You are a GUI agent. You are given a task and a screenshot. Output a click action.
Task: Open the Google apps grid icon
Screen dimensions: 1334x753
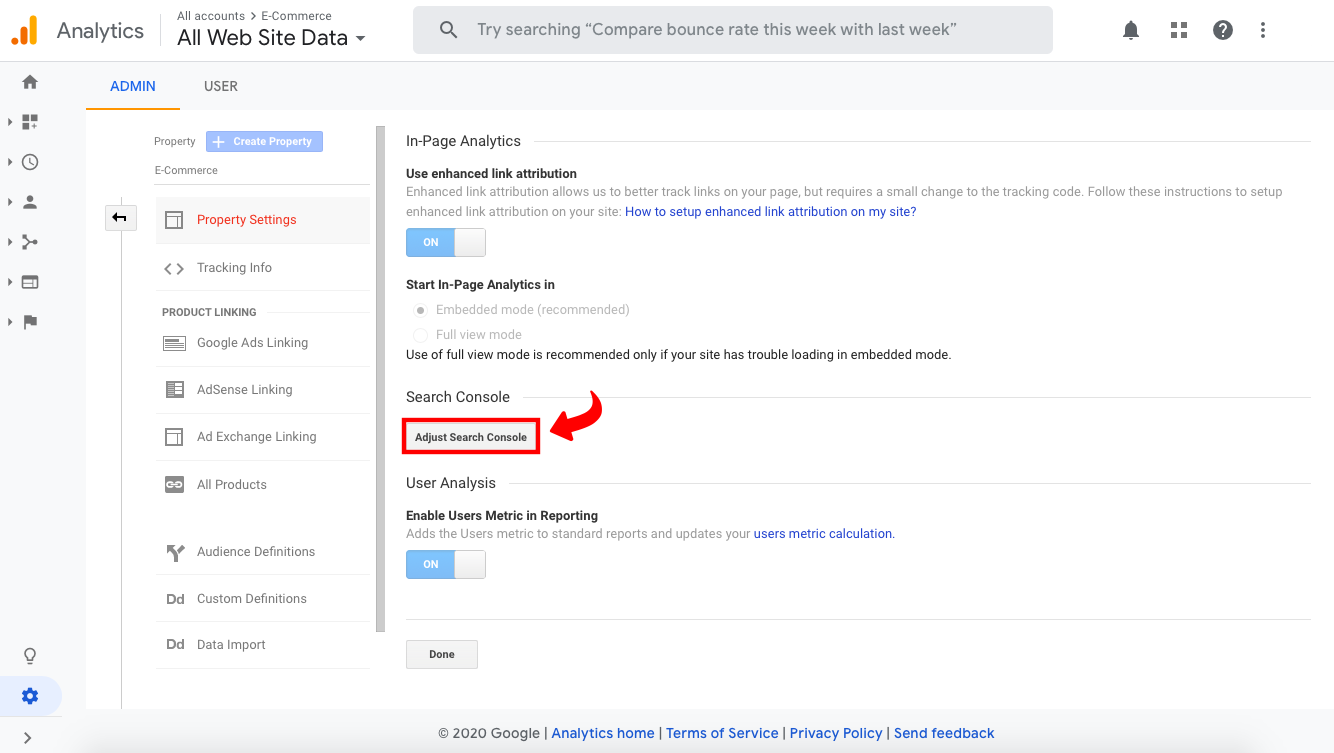(1178, 30)
